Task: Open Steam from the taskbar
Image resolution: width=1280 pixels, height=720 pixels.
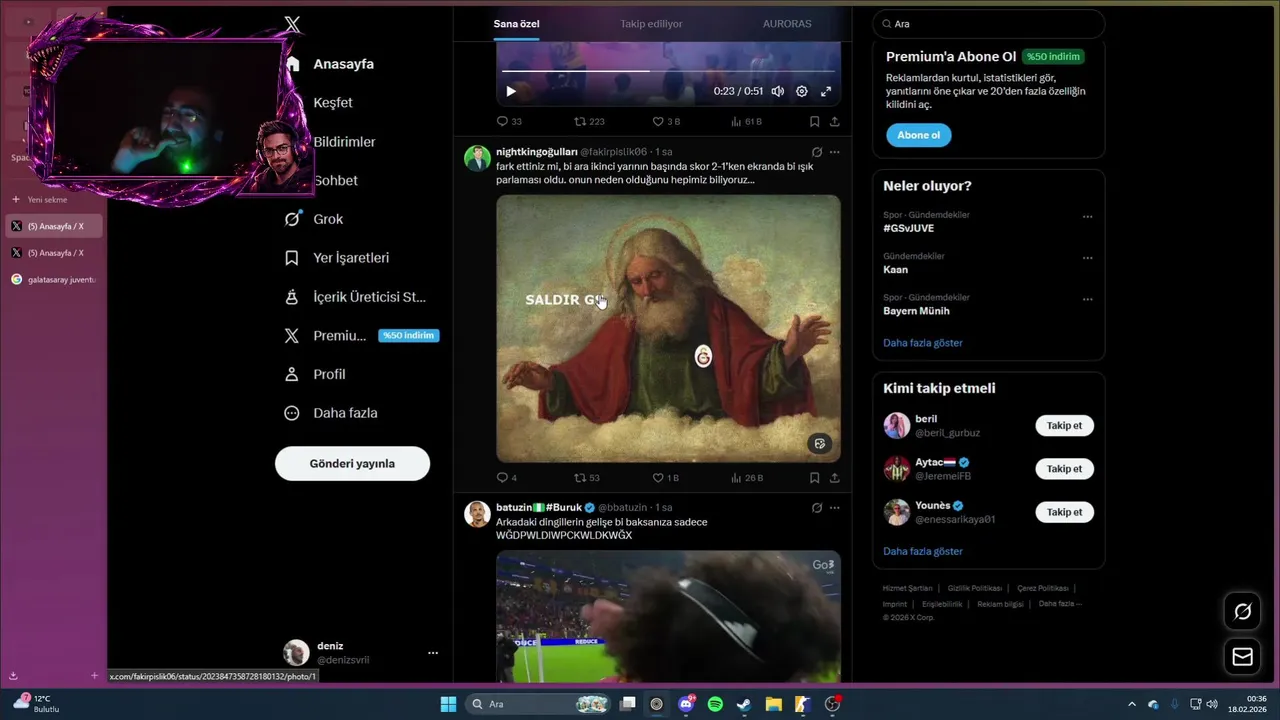Action: [x=744, y=704]
